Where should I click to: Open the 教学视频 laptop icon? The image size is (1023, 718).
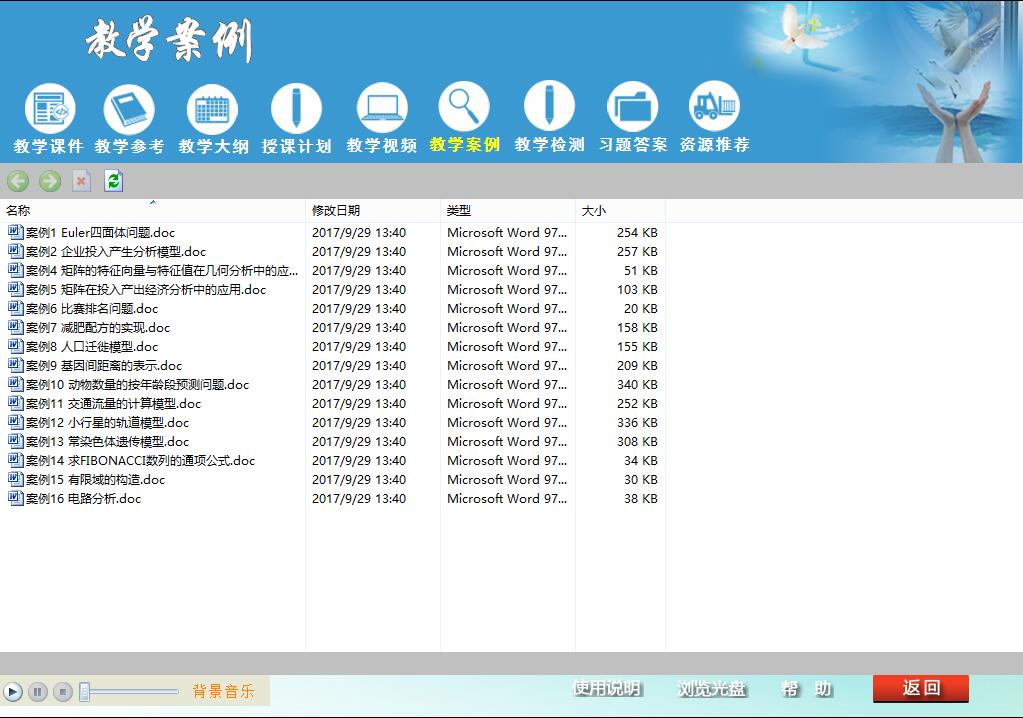click(x=382, y=108)
